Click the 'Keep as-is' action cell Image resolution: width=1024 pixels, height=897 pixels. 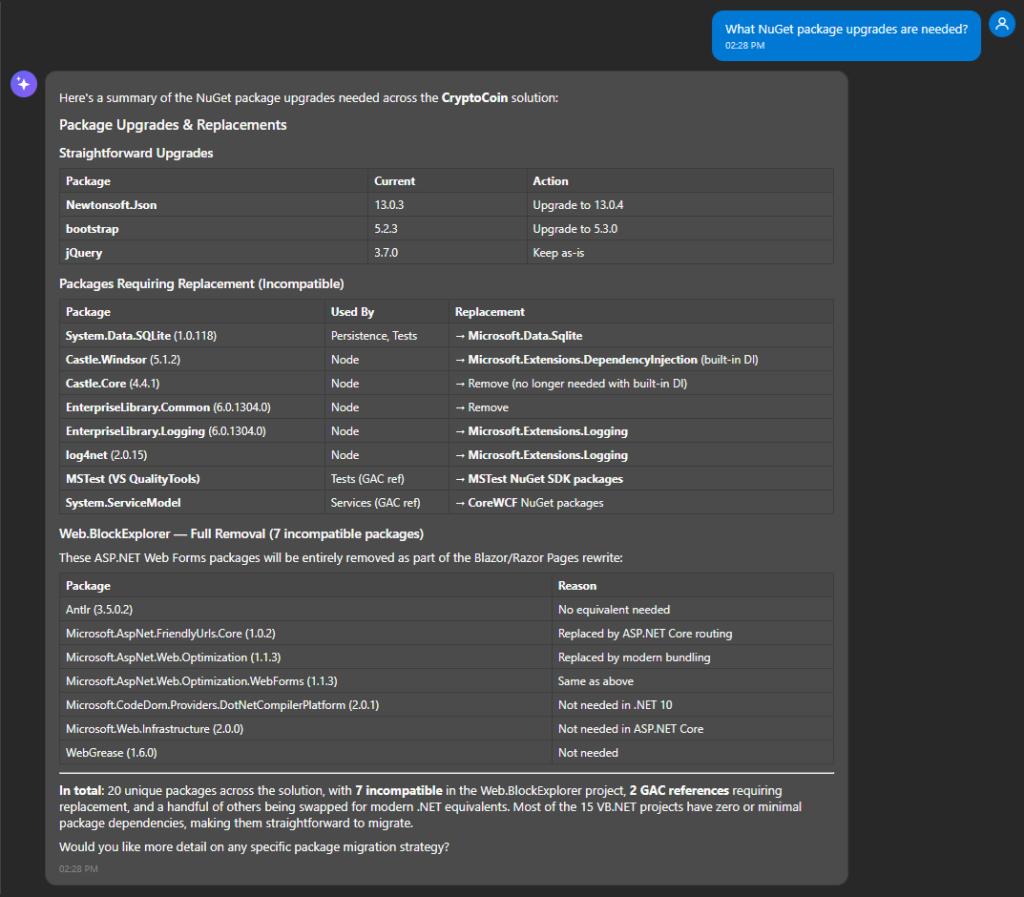point(680,253)
